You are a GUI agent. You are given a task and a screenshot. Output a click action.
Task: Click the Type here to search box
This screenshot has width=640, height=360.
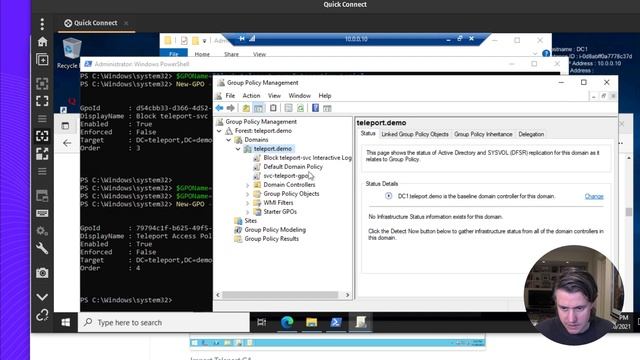coord(164,322)
